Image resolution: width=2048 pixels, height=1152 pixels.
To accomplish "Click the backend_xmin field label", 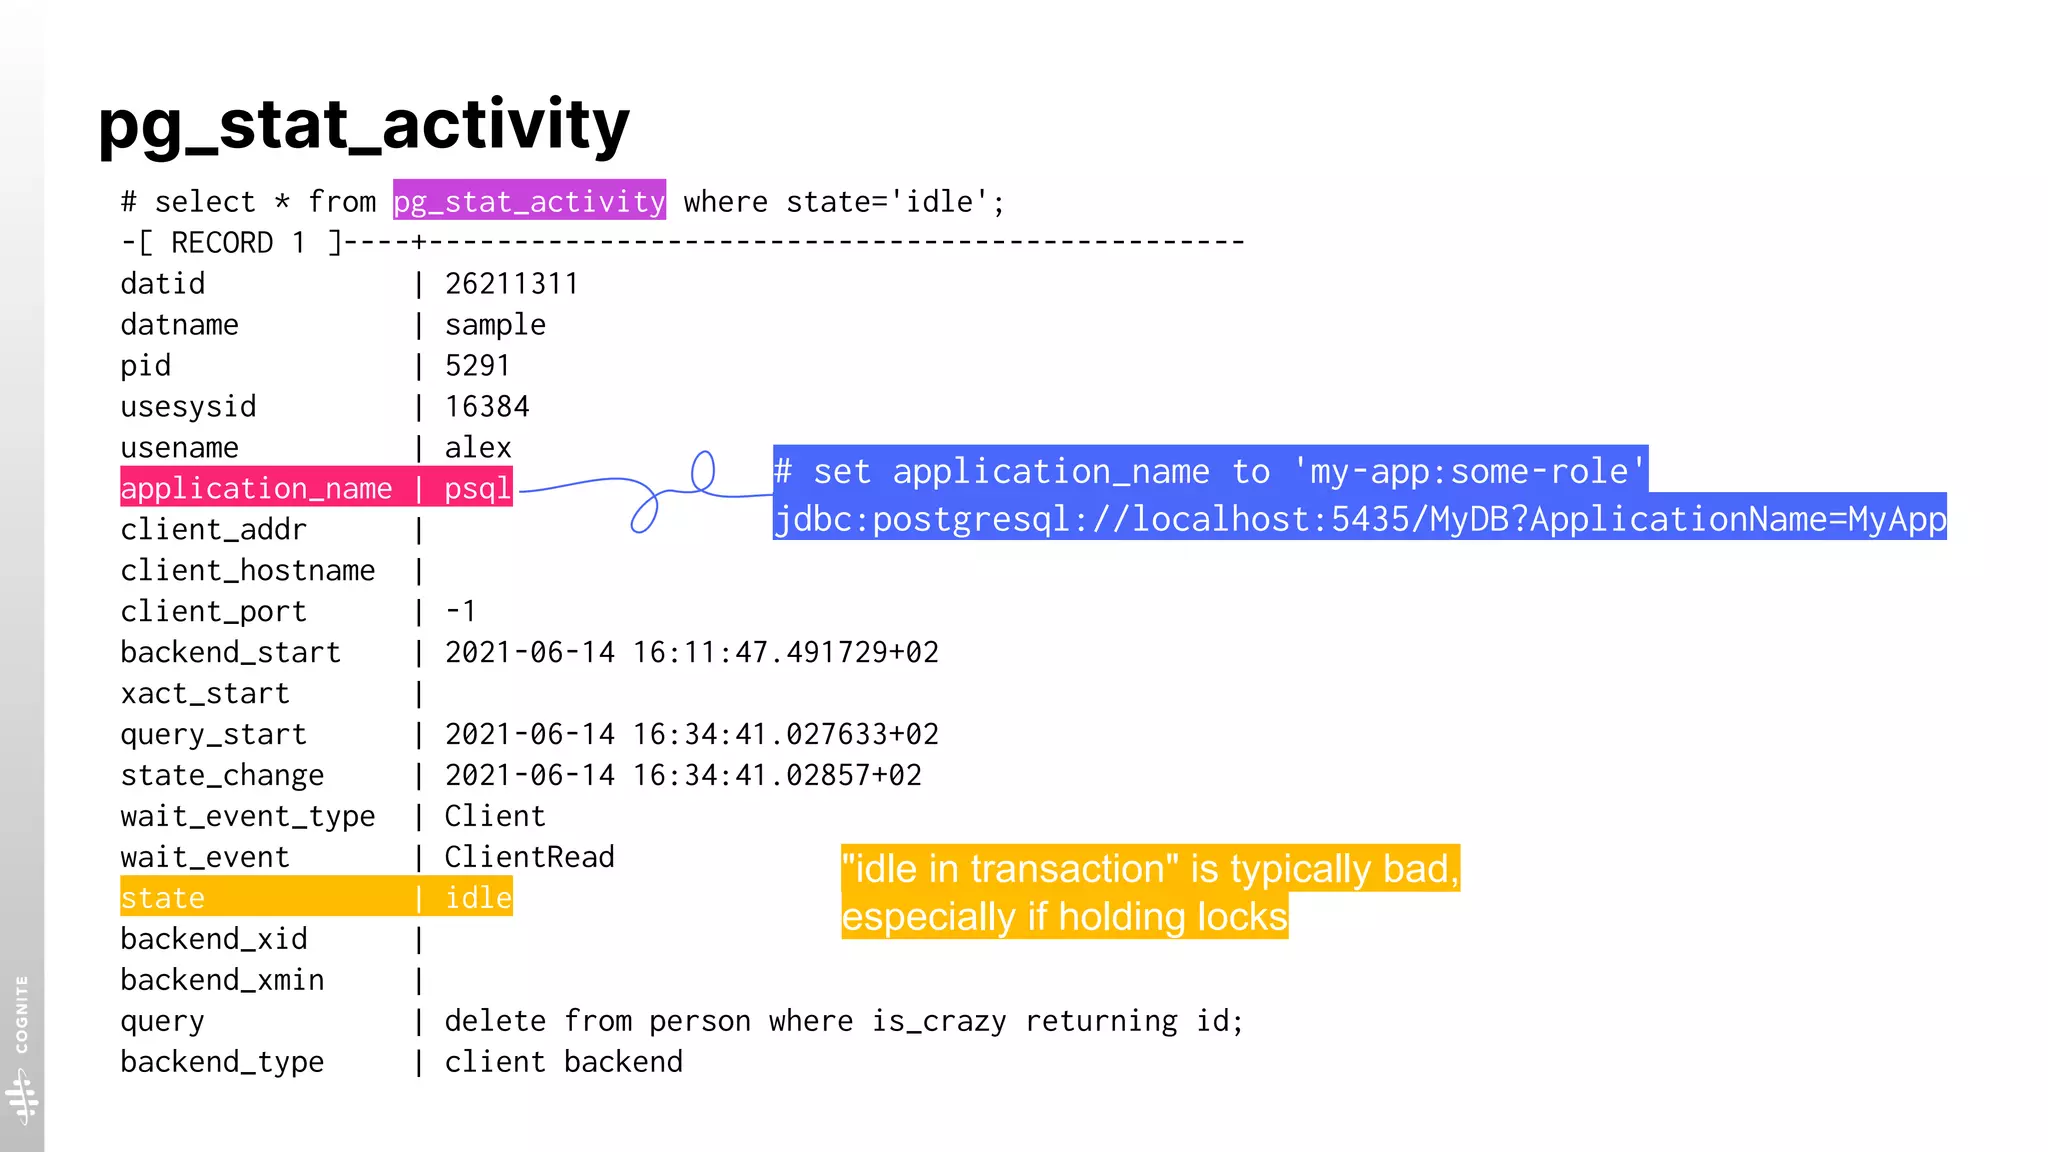I will pyautogui.click(x=222, y=981).
